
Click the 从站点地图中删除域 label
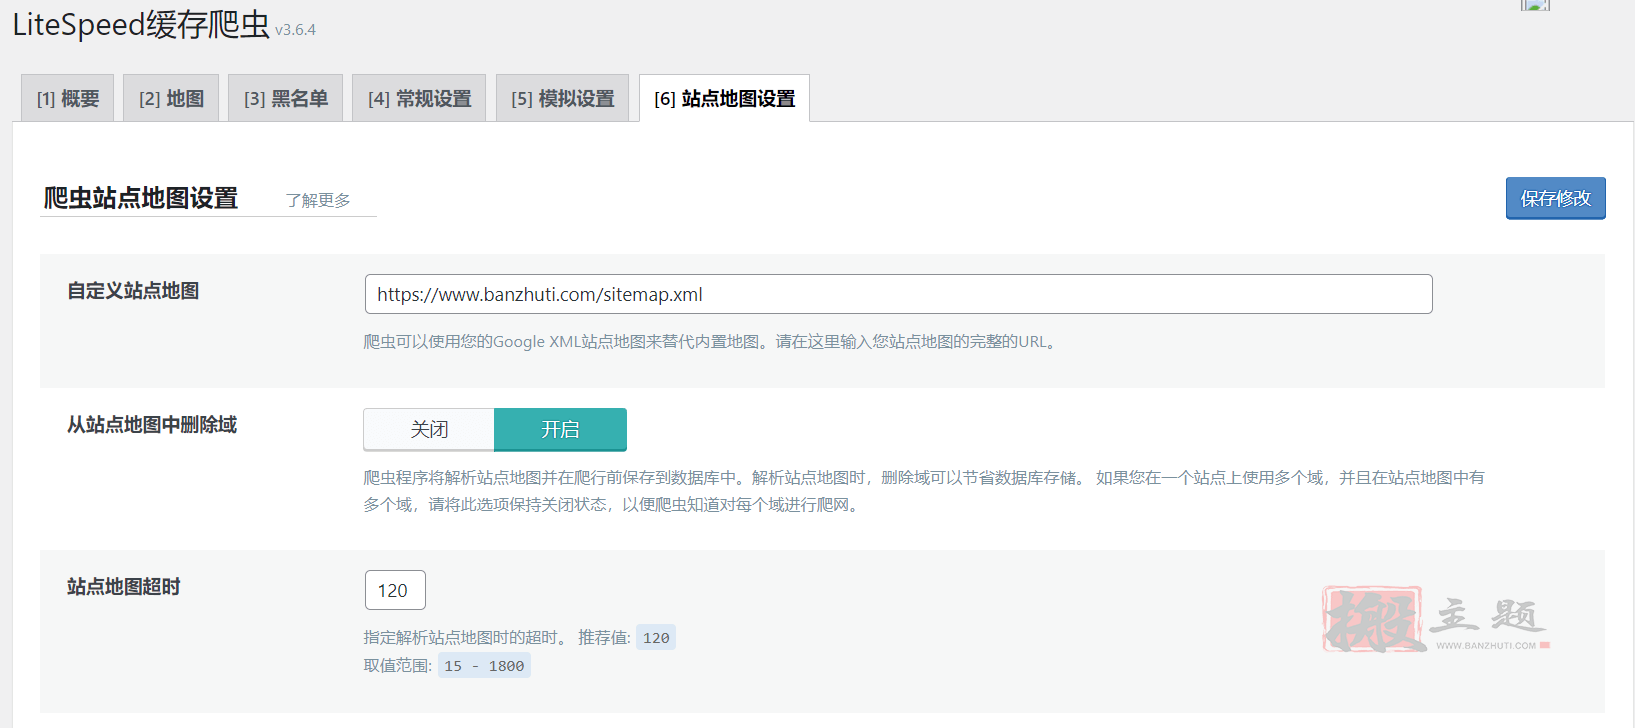tap(152, 425)
